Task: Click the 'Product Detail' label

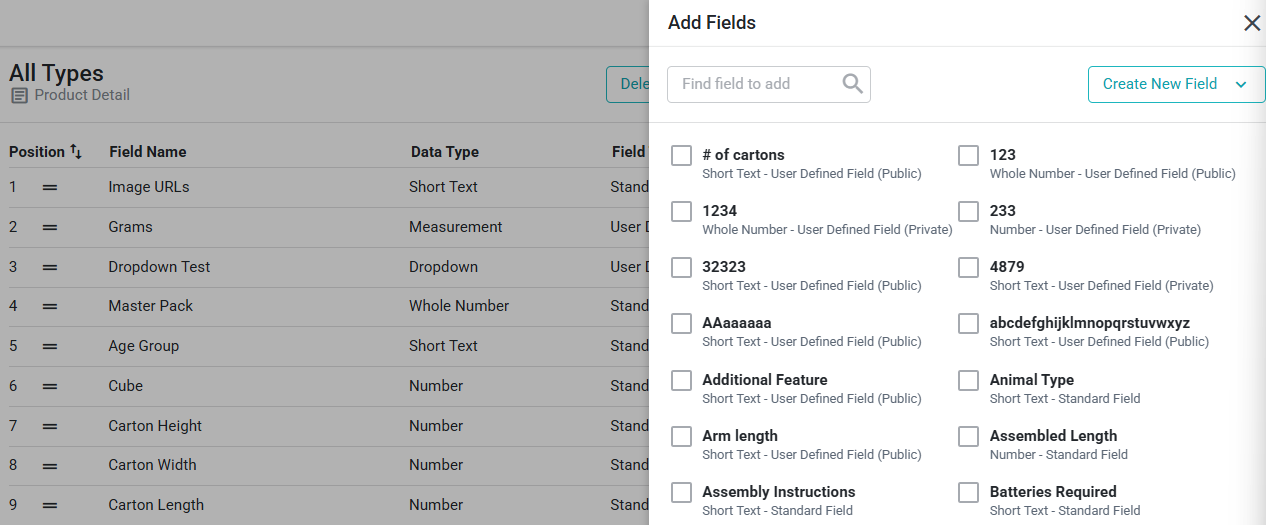Action: pyautogui.click(x=82, y=95)
